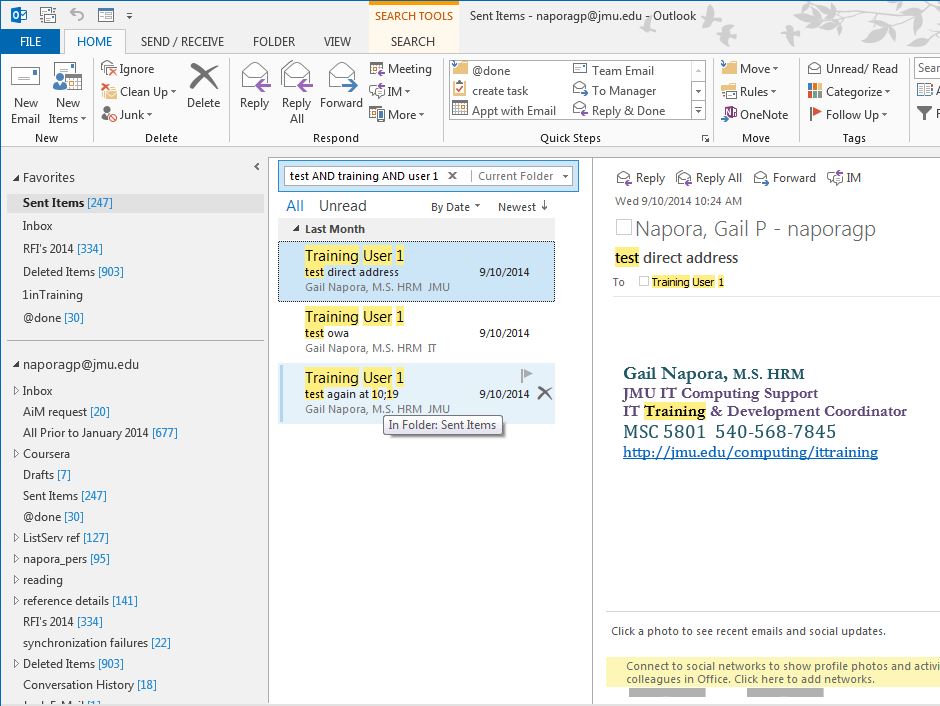Select 1inTraining favorite folder

tap(53, 294)
